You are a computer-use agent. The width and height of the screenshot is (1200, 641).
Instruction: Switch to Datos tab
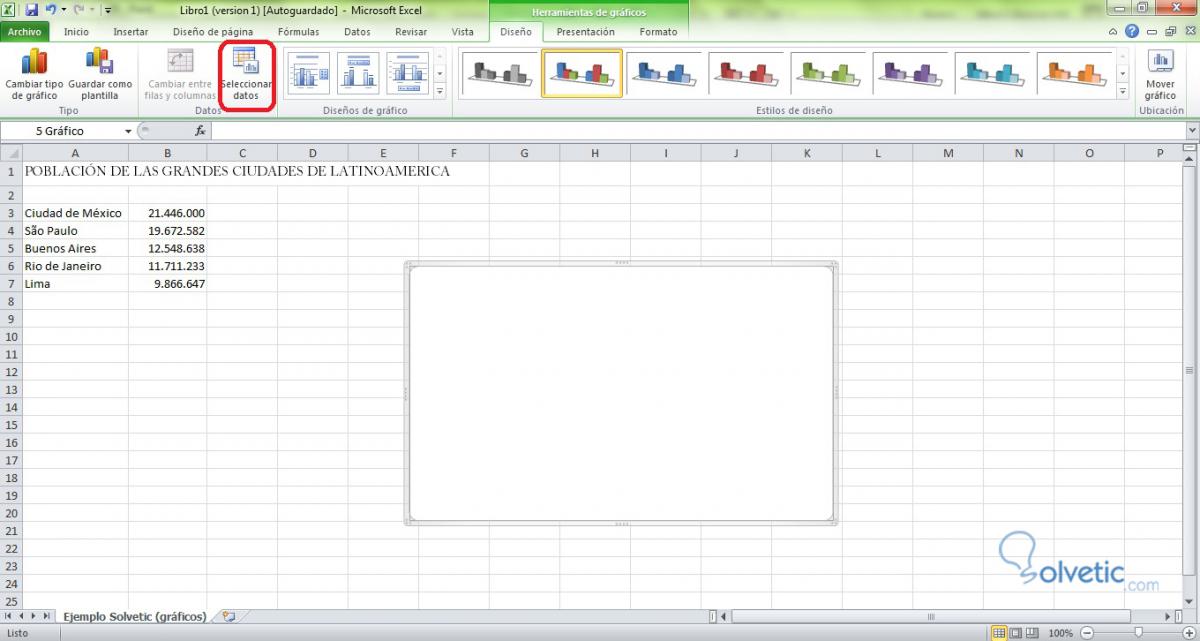tap(357, 31)
